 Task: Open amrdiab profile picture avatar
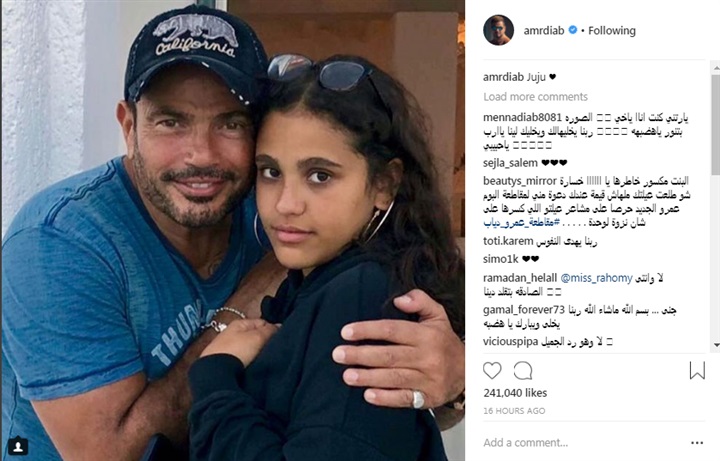click(x=498, y=30)
